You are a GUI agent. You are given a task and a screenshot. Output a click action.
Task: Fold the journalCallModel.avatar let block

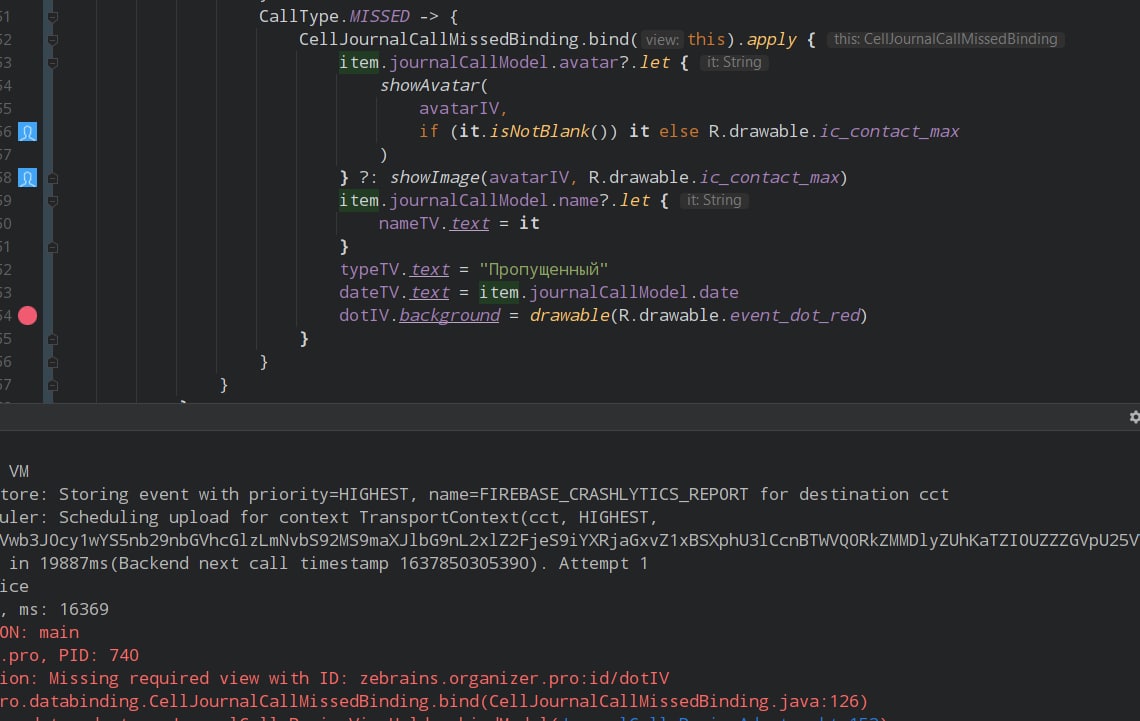pos(52,63)
